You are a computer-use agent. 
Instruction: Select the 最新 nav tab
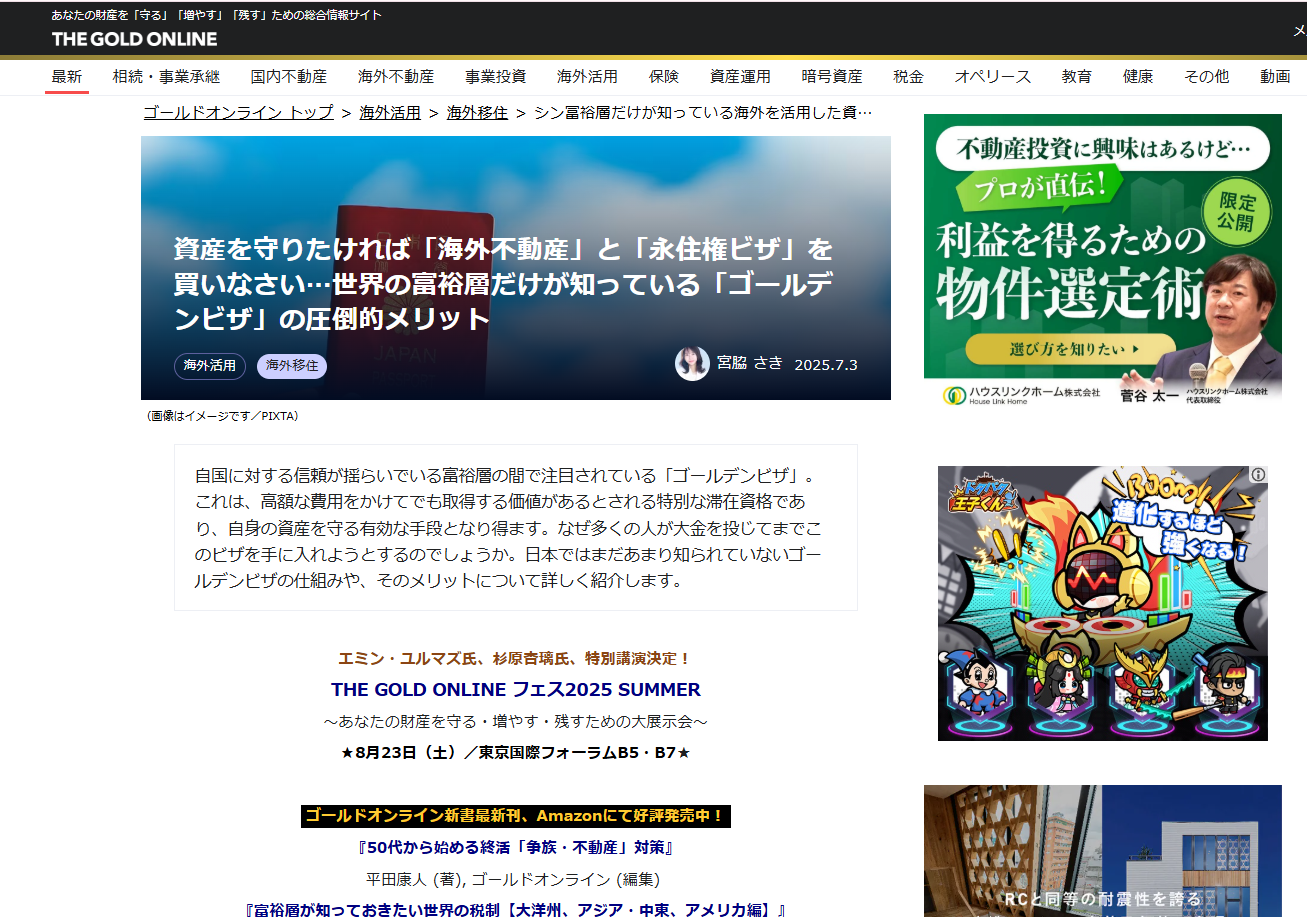[67, 76]
